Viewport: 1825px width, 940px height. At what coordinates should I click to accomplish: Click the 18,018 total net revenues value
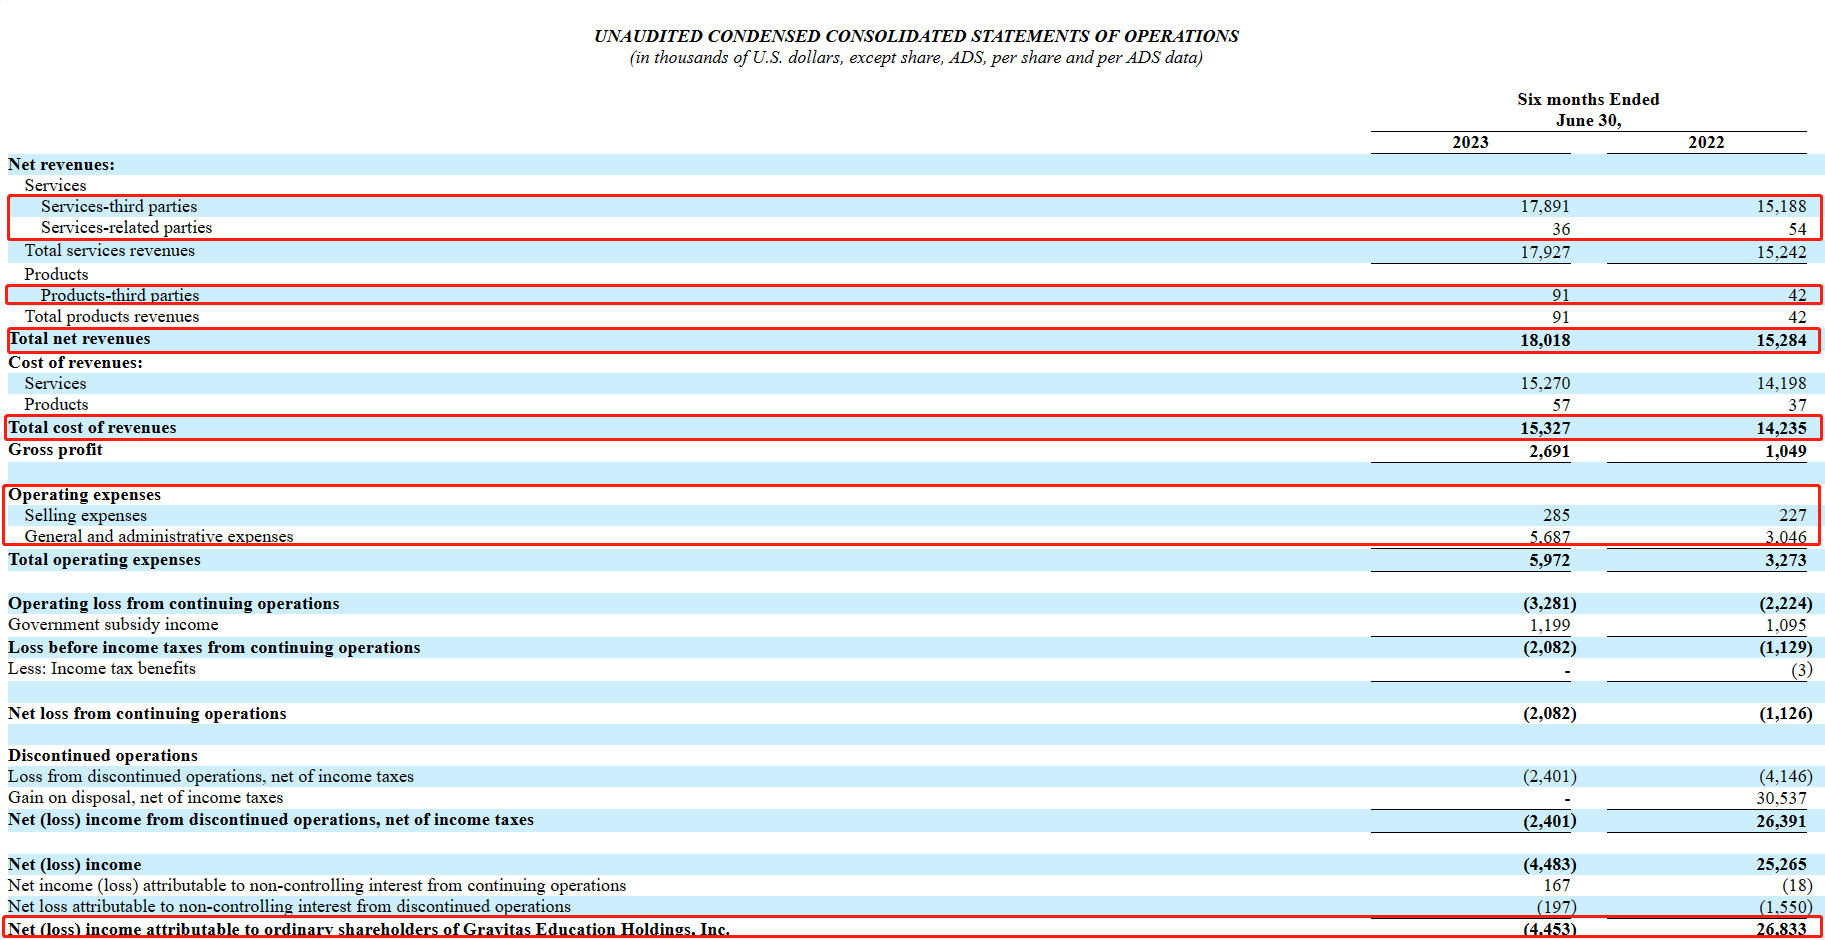click(x=1545, y=340)
